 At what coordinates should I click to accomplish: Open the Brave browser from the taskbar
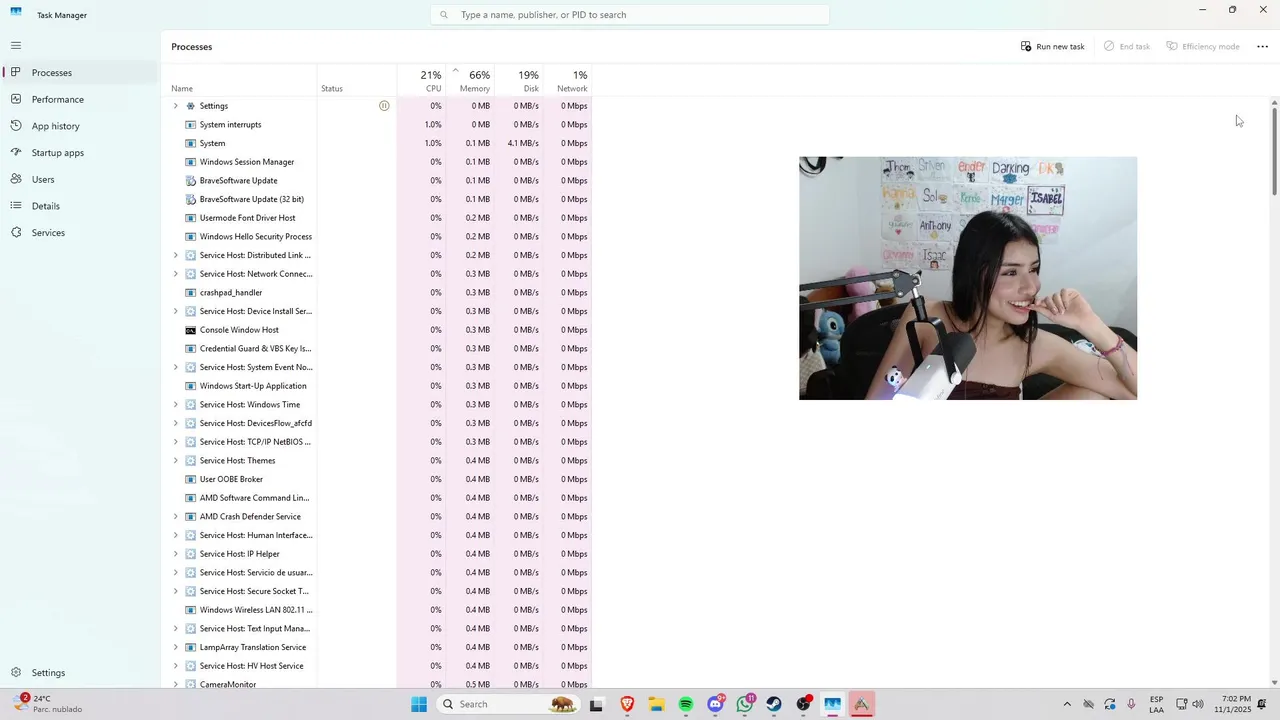[627, 704]
